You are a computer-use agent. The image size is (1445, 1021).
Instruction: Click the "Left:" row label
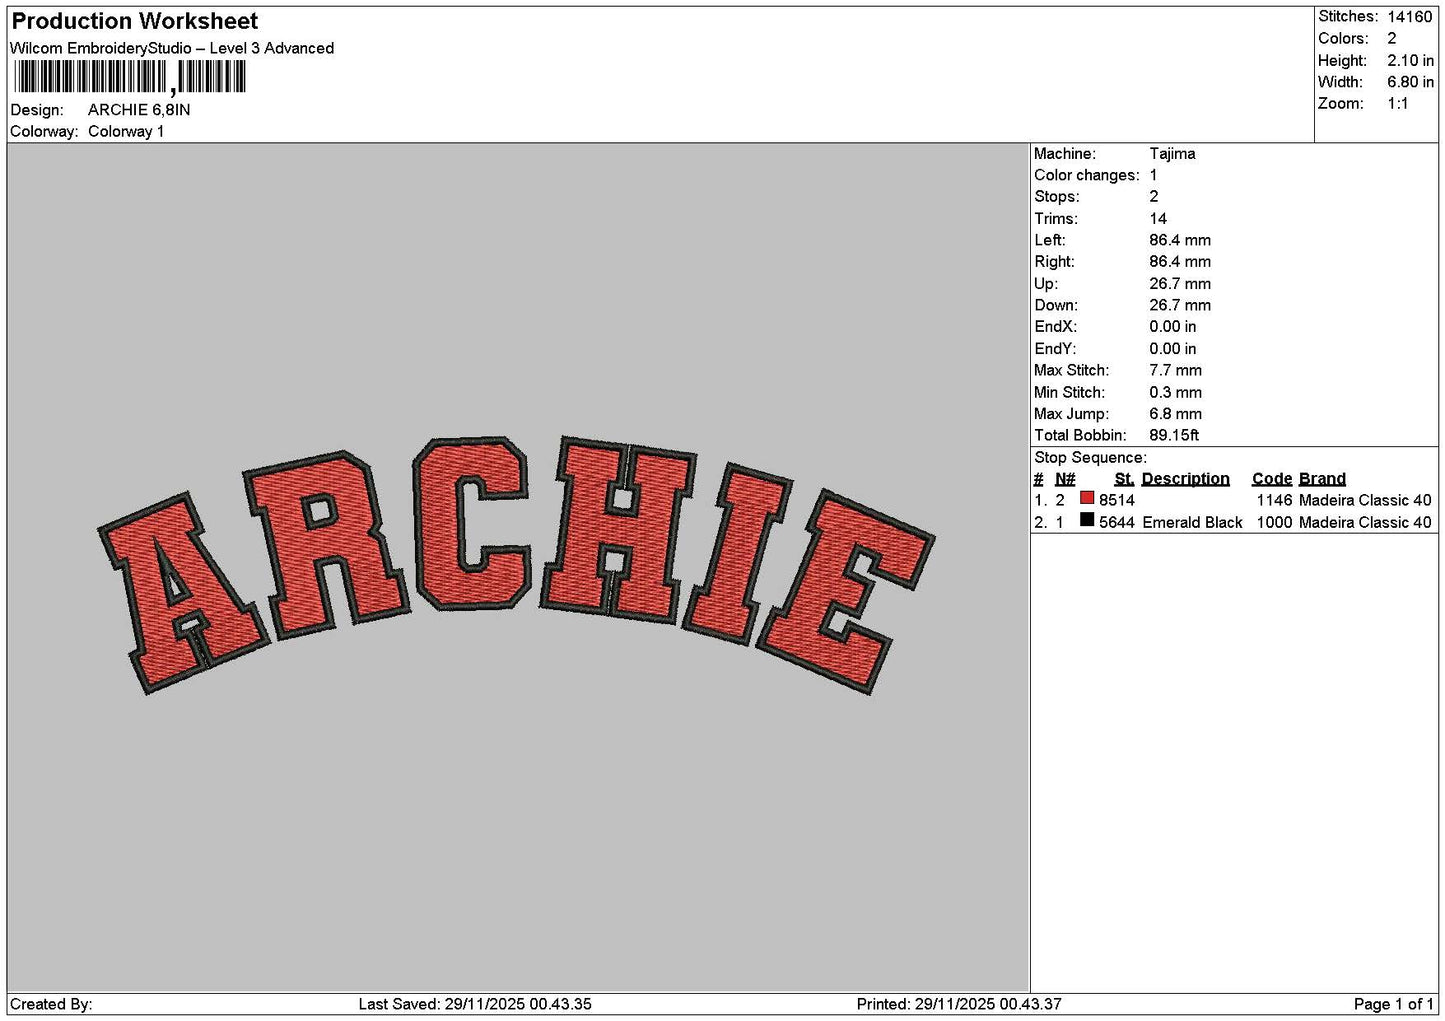[x=1050, y=240]
